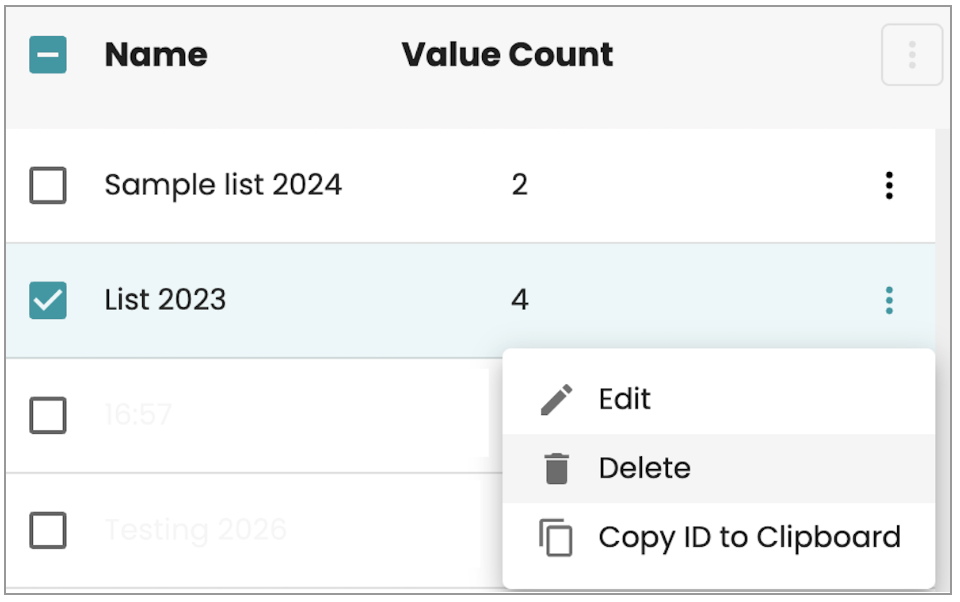Select Edit from the context menu
The image size is (960, 602).
[x=624, y=397]
